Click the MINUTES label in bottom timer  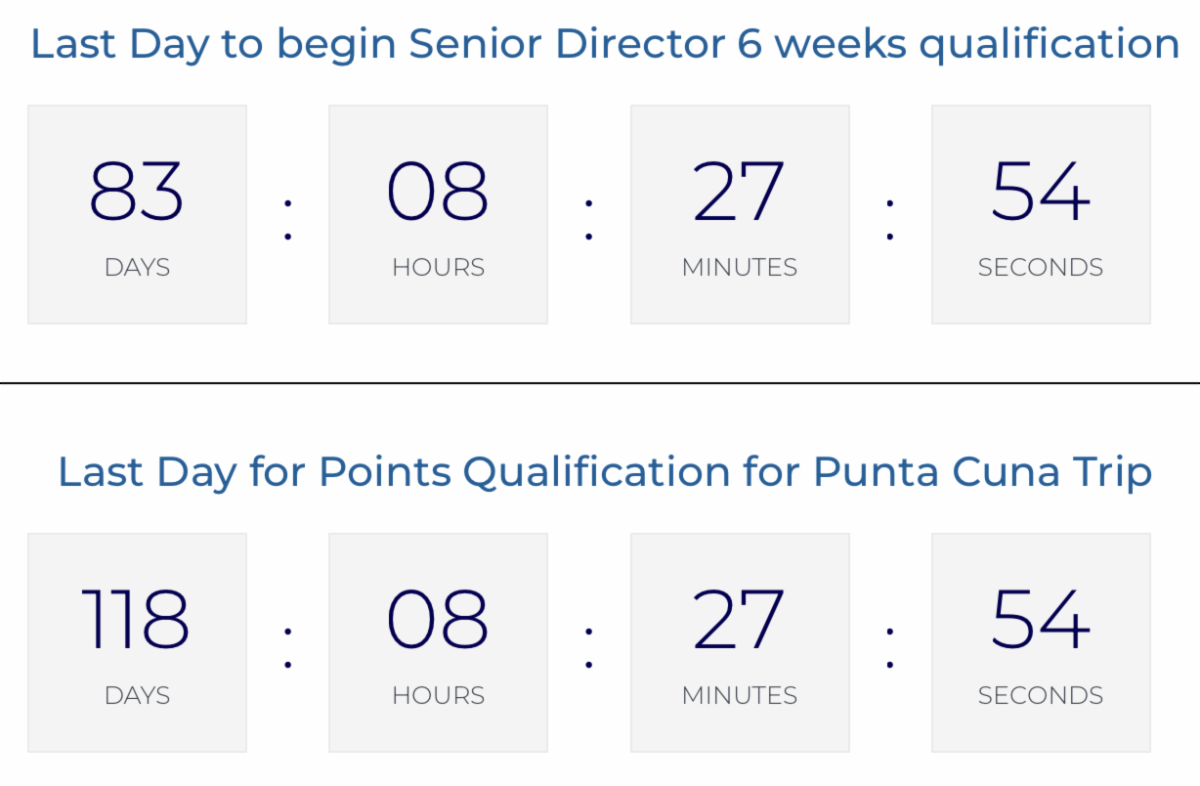(740, 695)
